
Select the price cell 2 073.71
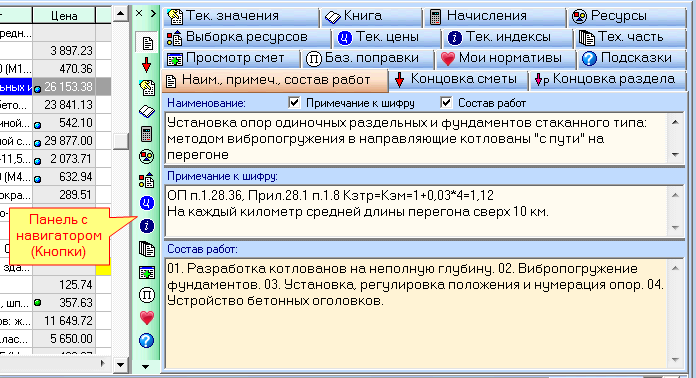coord(63,159)
